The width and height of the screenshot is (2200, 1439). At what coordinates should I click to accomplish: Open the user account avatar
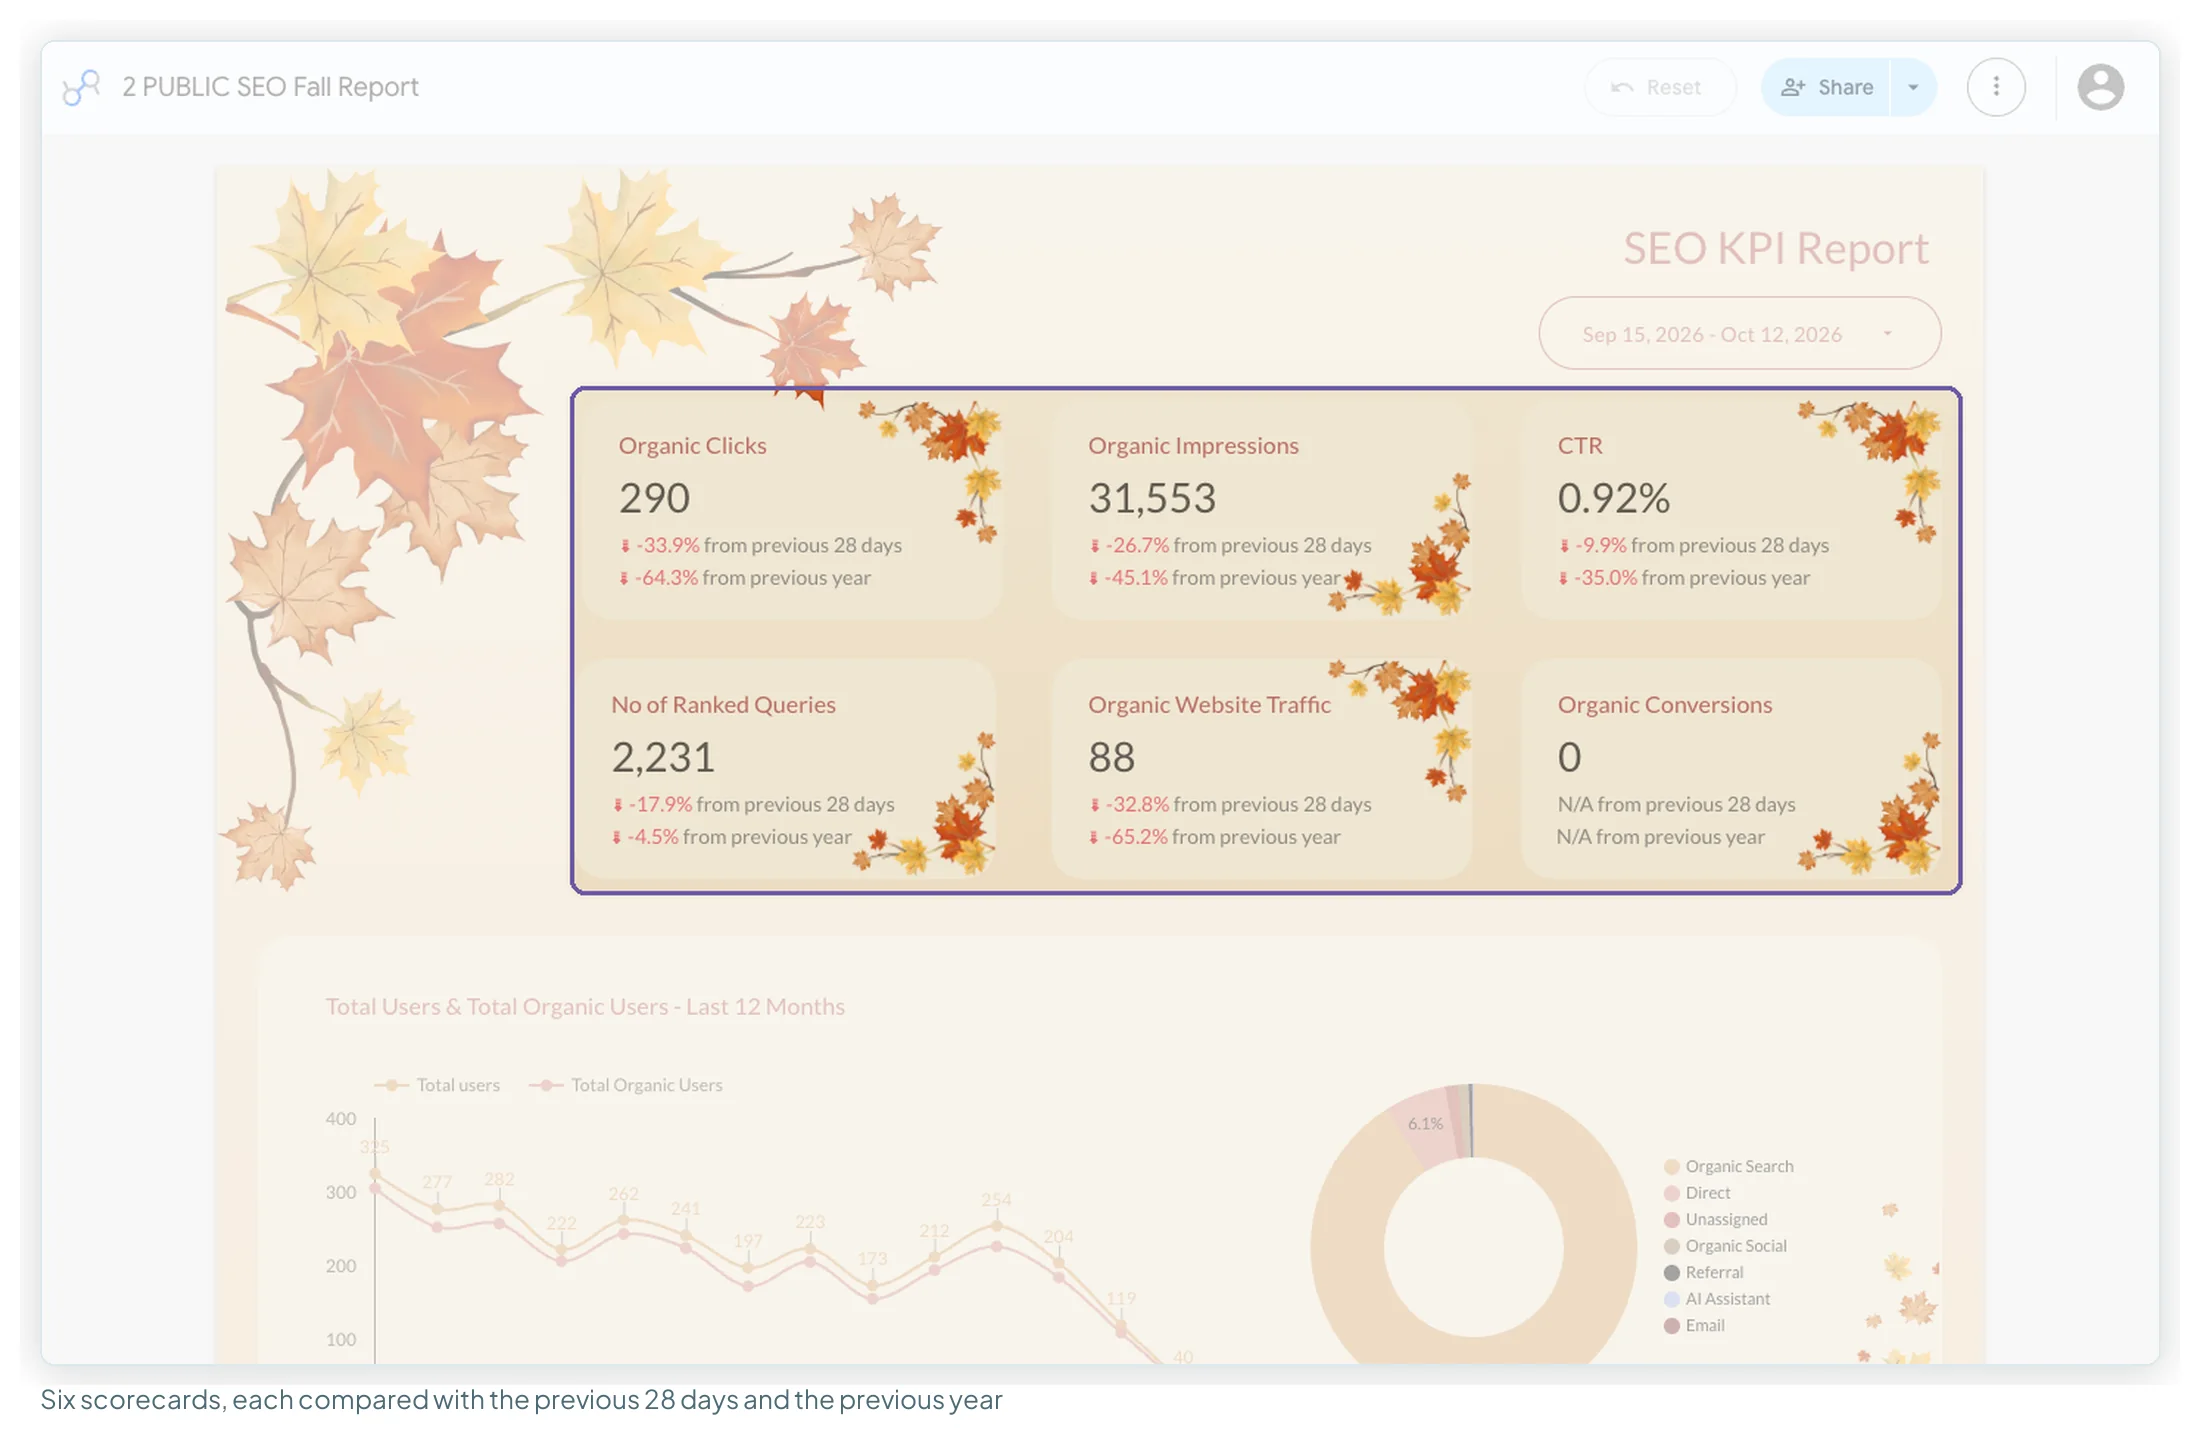click(2100, 87)
